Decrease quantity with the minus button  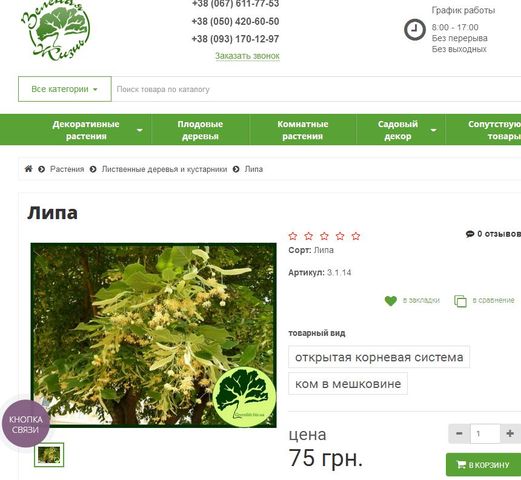tap(459, 433)
